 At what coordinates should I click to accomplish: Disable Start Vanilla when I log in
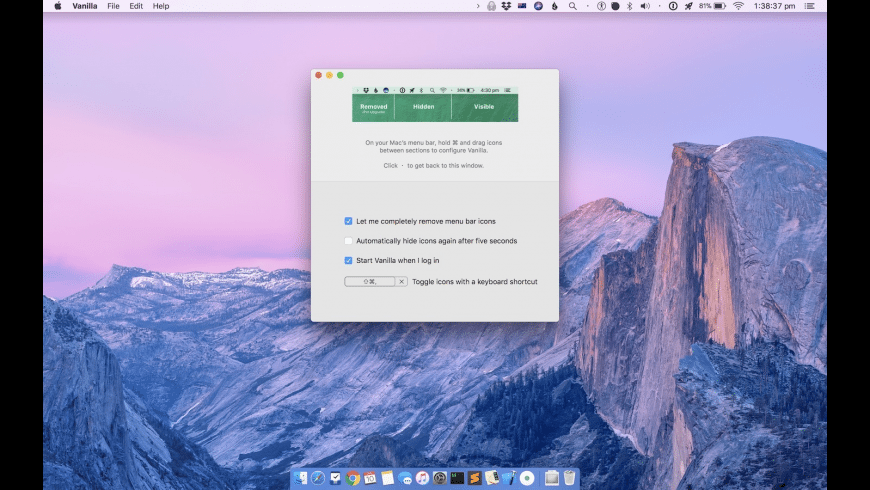[x=348, y=261]
